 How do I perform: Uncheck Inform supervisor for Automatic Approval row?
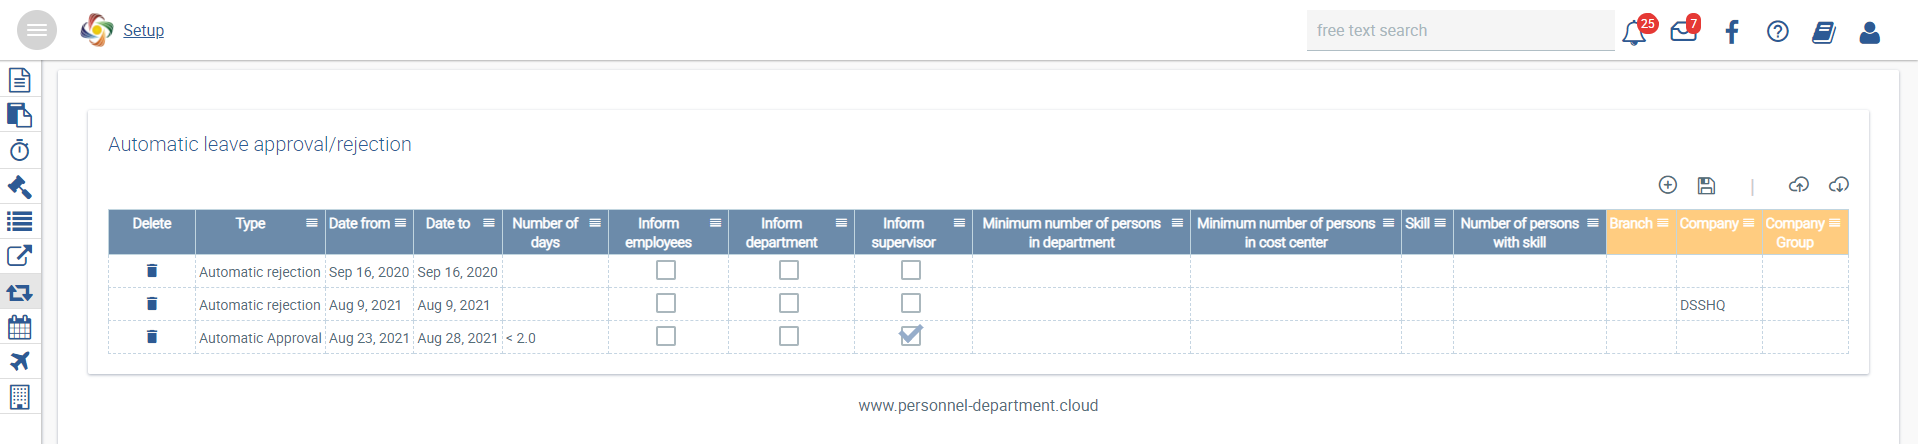tap(911, 336)
